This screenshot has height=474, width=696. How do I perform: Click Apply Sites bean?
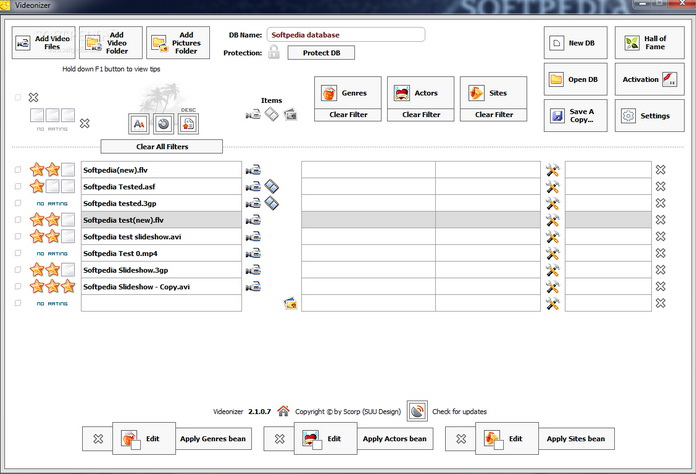pyautogui.click(x=576, y=438)
